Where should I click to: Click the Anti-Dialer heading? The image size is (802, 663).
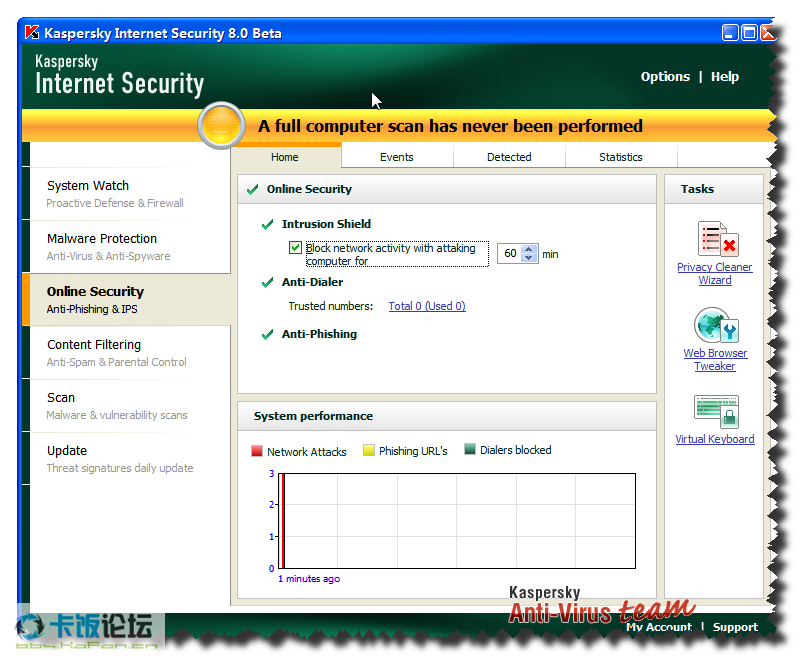(x=313, y=282)
